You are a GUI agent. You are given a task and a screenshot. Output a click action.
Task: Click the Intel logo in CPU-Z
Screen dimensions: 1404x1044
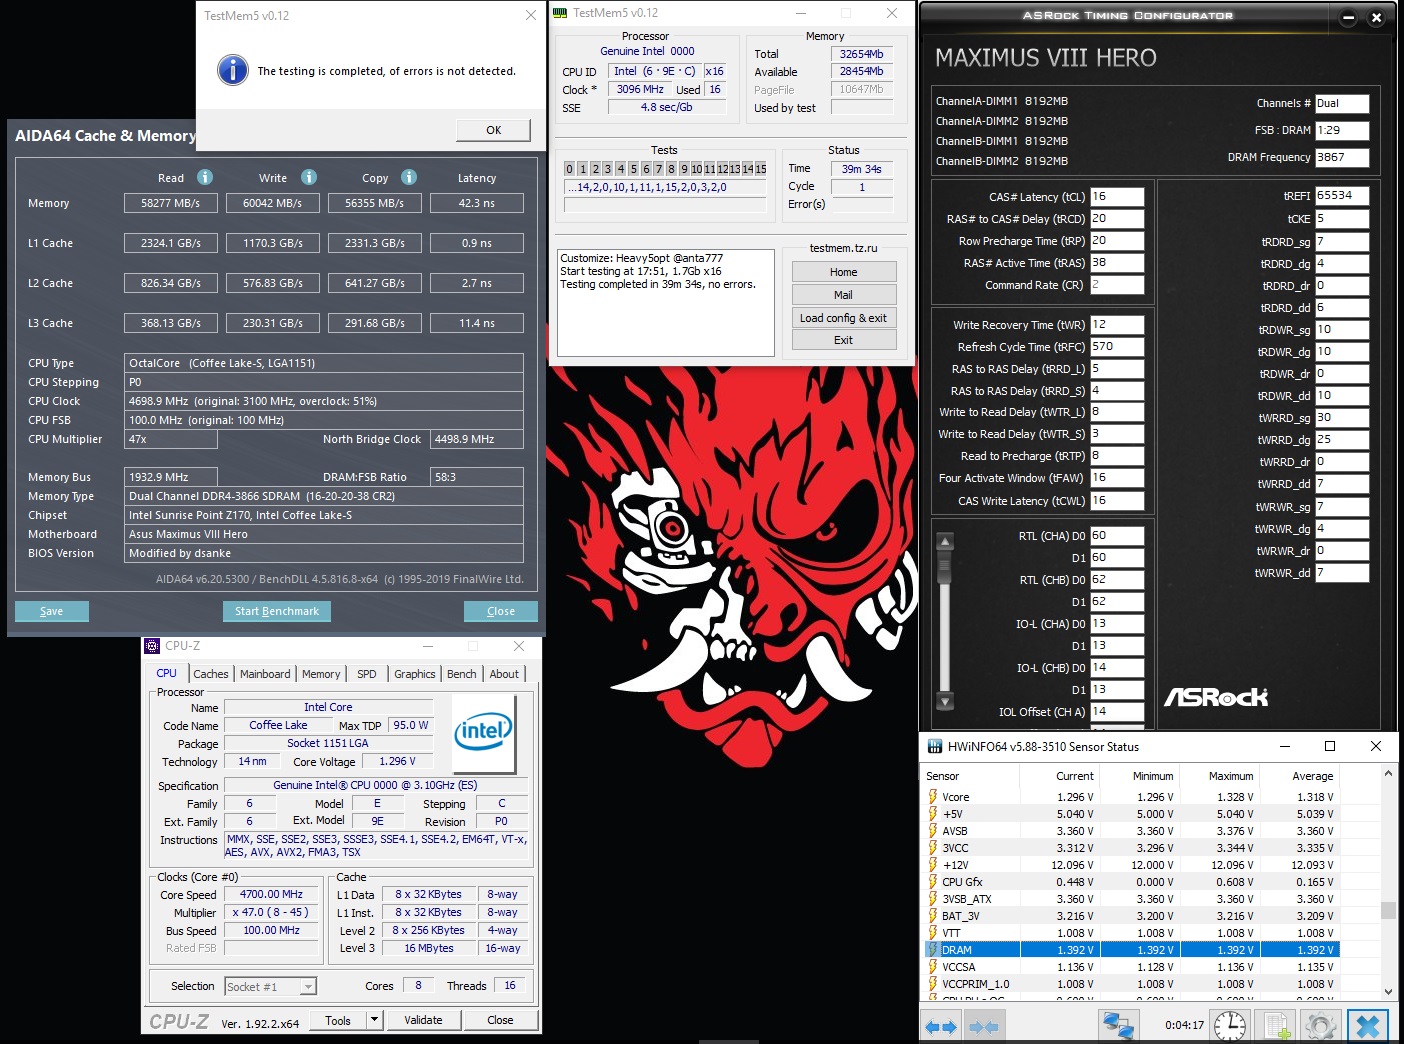click(484, 732)
